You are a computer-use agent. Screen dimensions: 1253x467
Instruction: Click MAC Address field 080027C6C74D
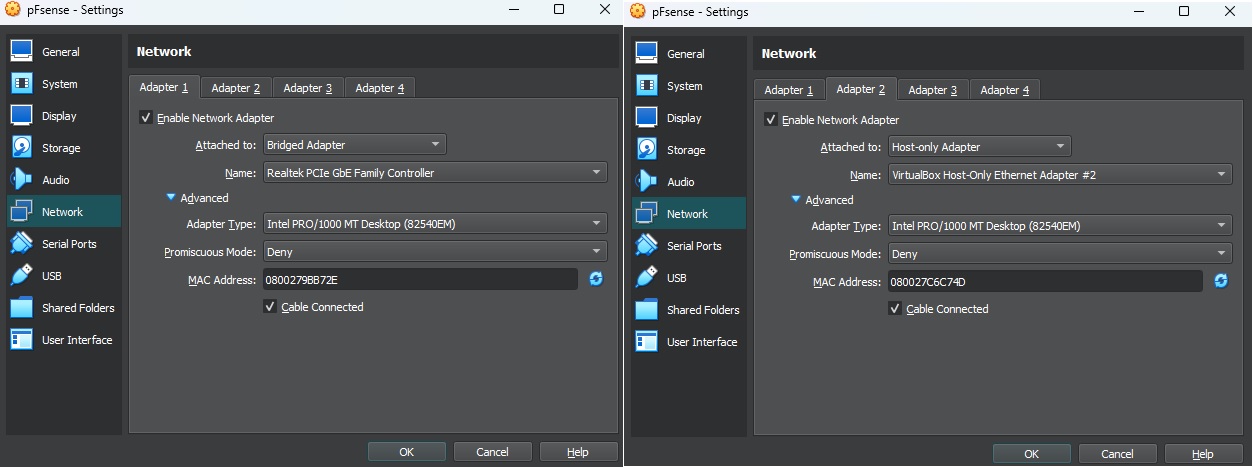[x=1045, y=281]
